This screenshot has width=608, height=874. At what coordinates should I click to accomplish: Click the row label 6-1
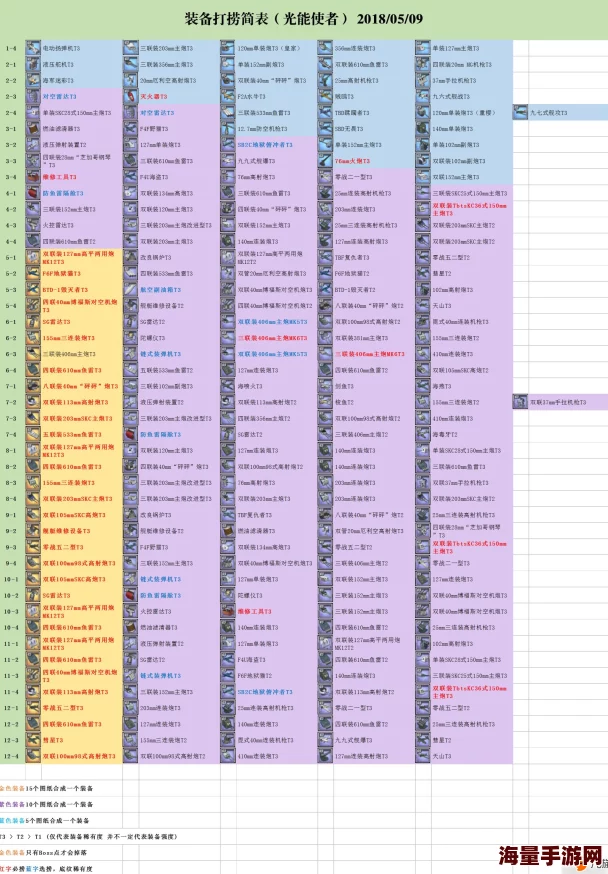11,322
